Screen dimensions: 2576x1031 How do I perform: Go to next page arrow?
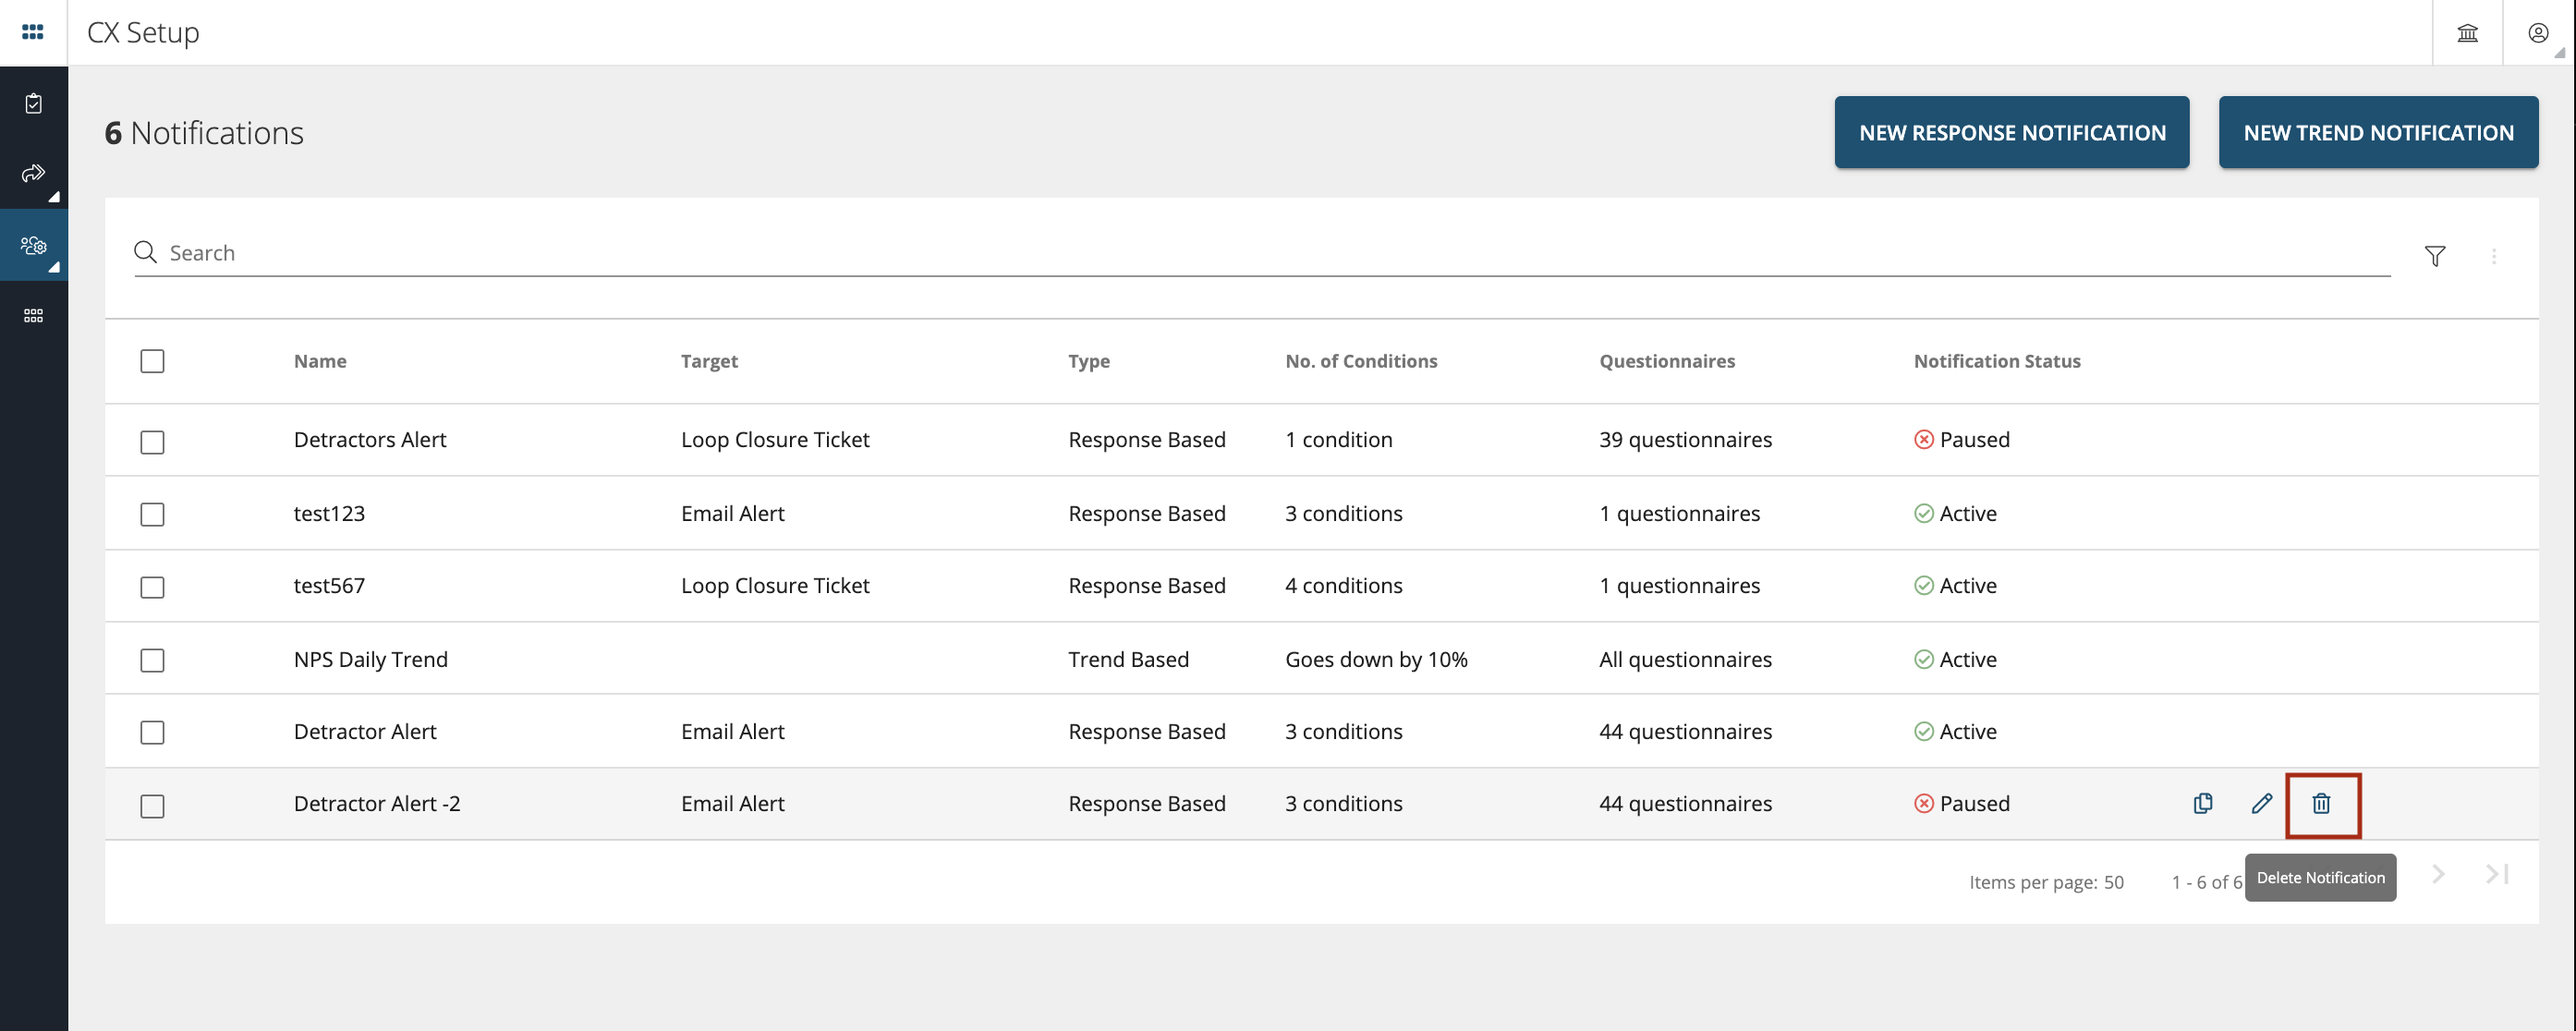2438,874
